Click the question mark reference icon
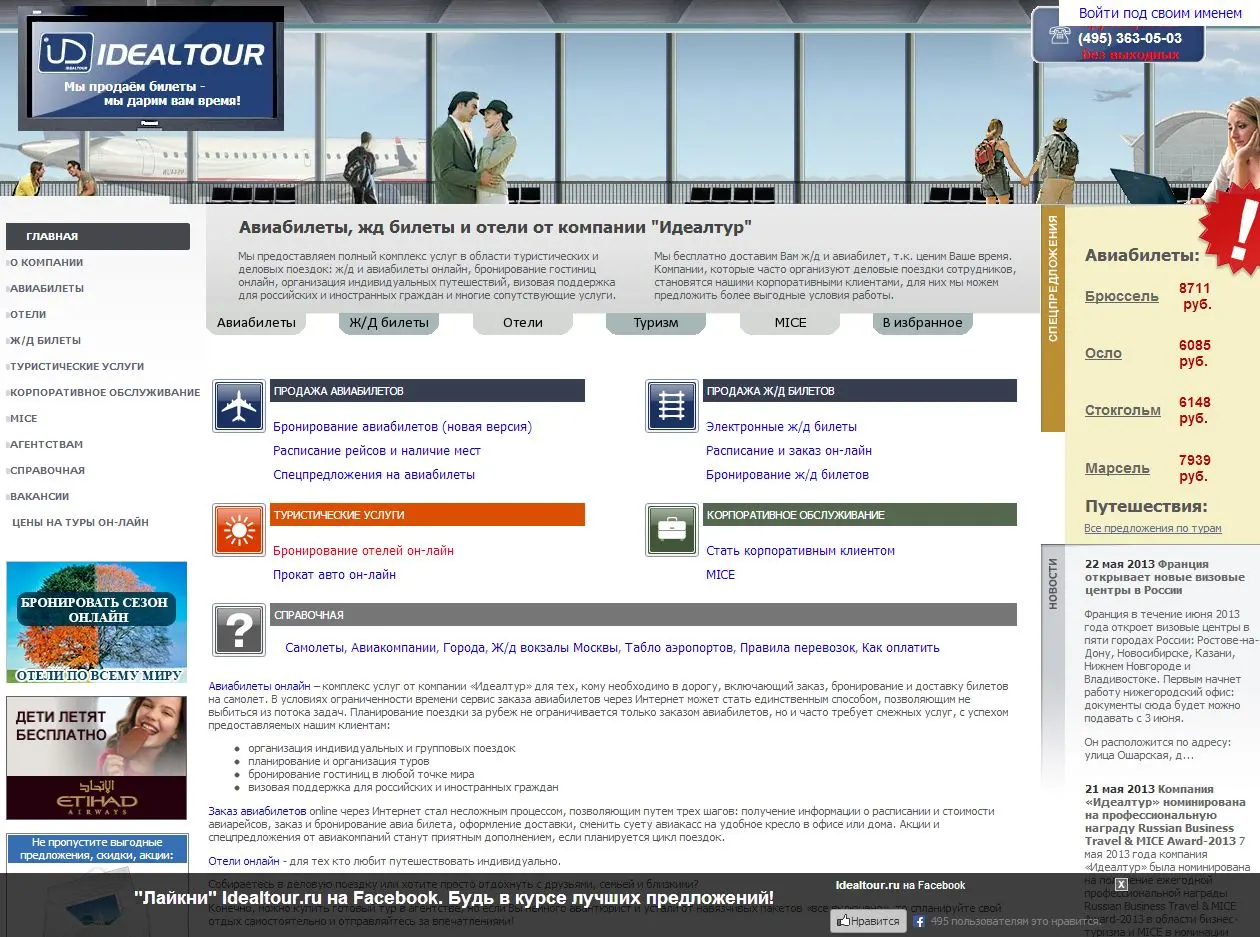The image size is (1260, 937). coord(239,630)
